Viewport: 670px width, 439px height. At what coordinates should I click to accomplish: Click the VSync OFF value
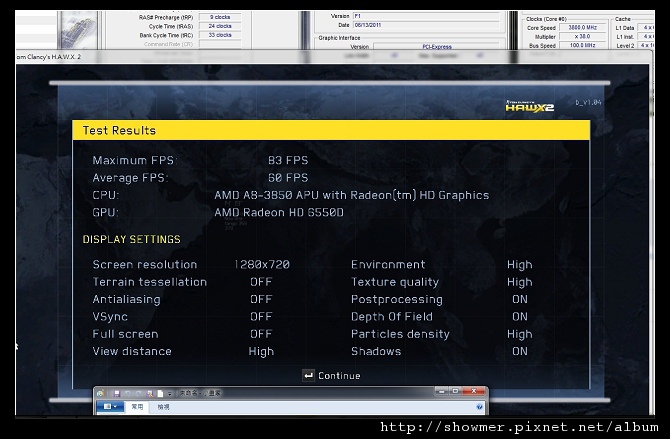(261, 317)
